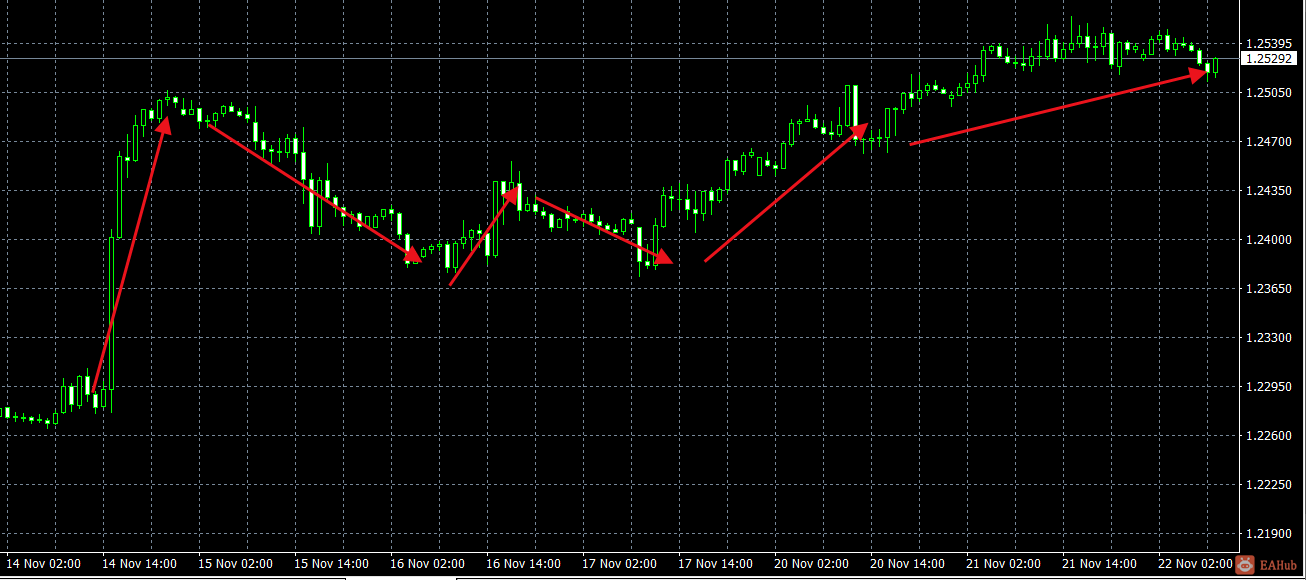This screenshot has height=580, width=1306.
Task: Click the 1.24350 price axis label
Action: coord(1268,191)
